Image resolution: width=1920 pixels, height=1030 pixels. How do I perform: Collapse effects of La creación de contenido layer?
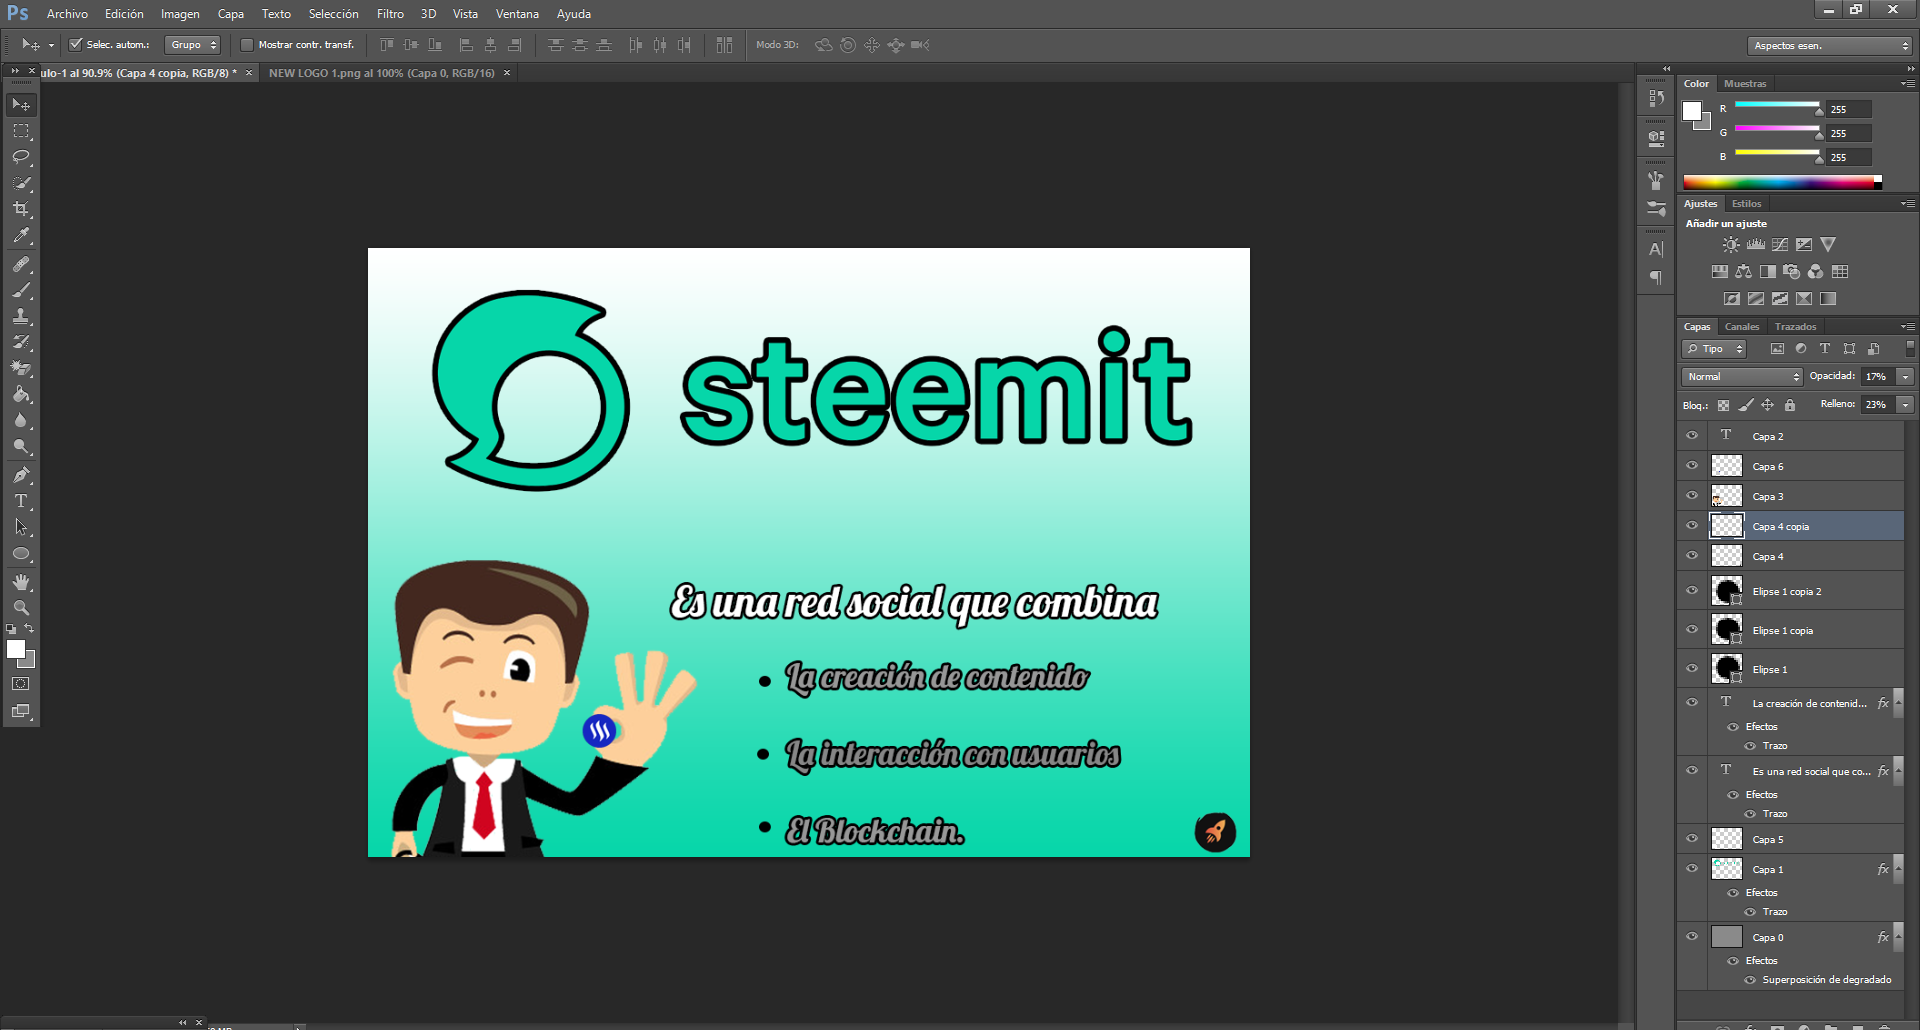(1898, 703)
